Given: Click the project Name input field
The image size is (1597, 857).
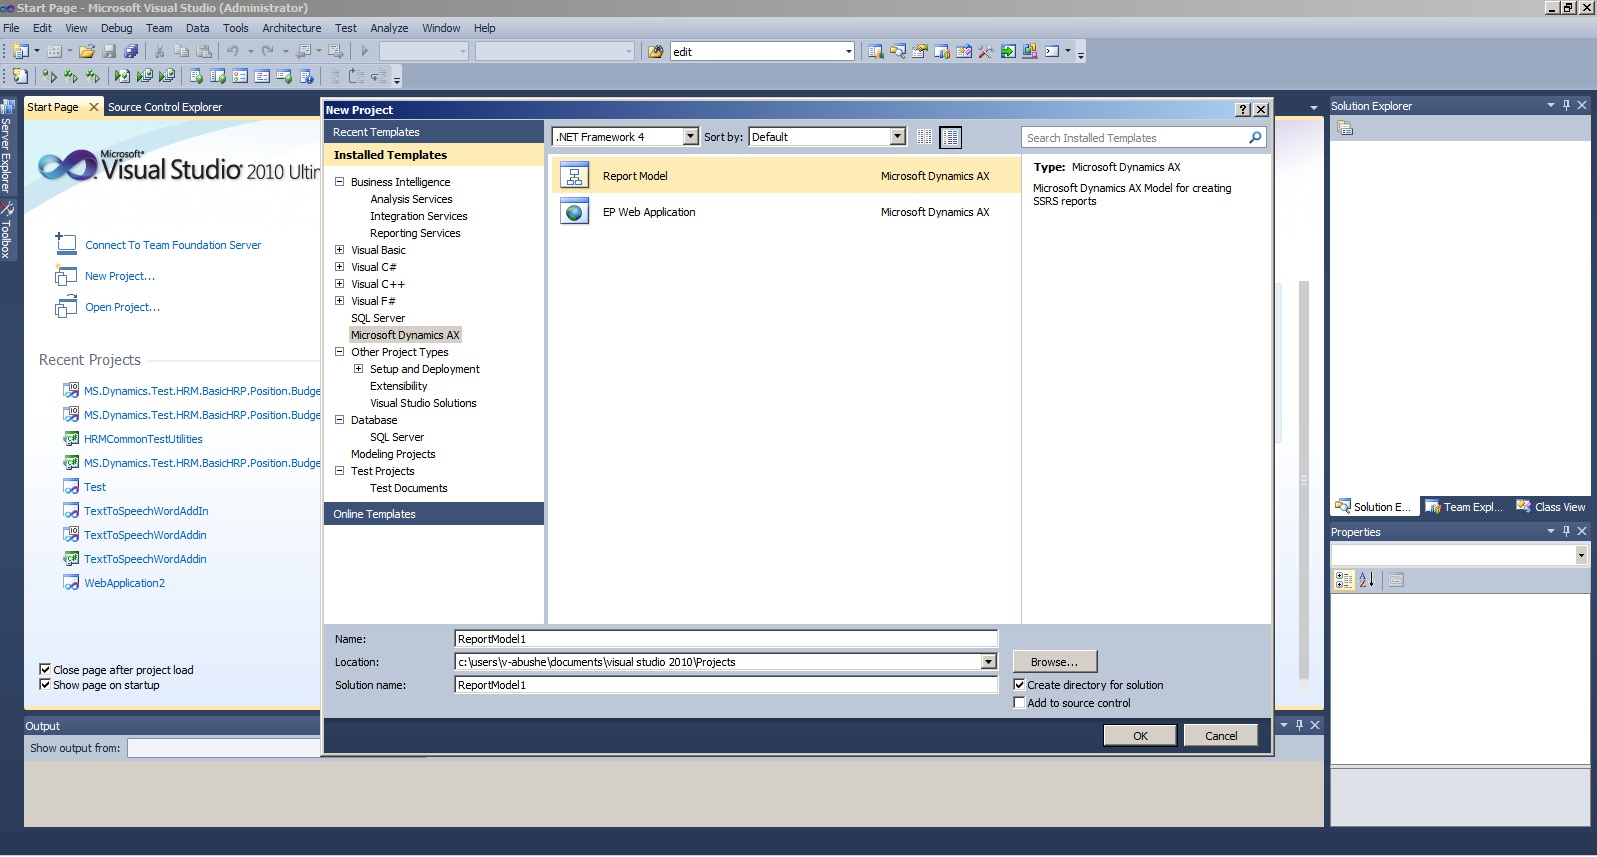Looking at the screenshot, I should [726, 639].
